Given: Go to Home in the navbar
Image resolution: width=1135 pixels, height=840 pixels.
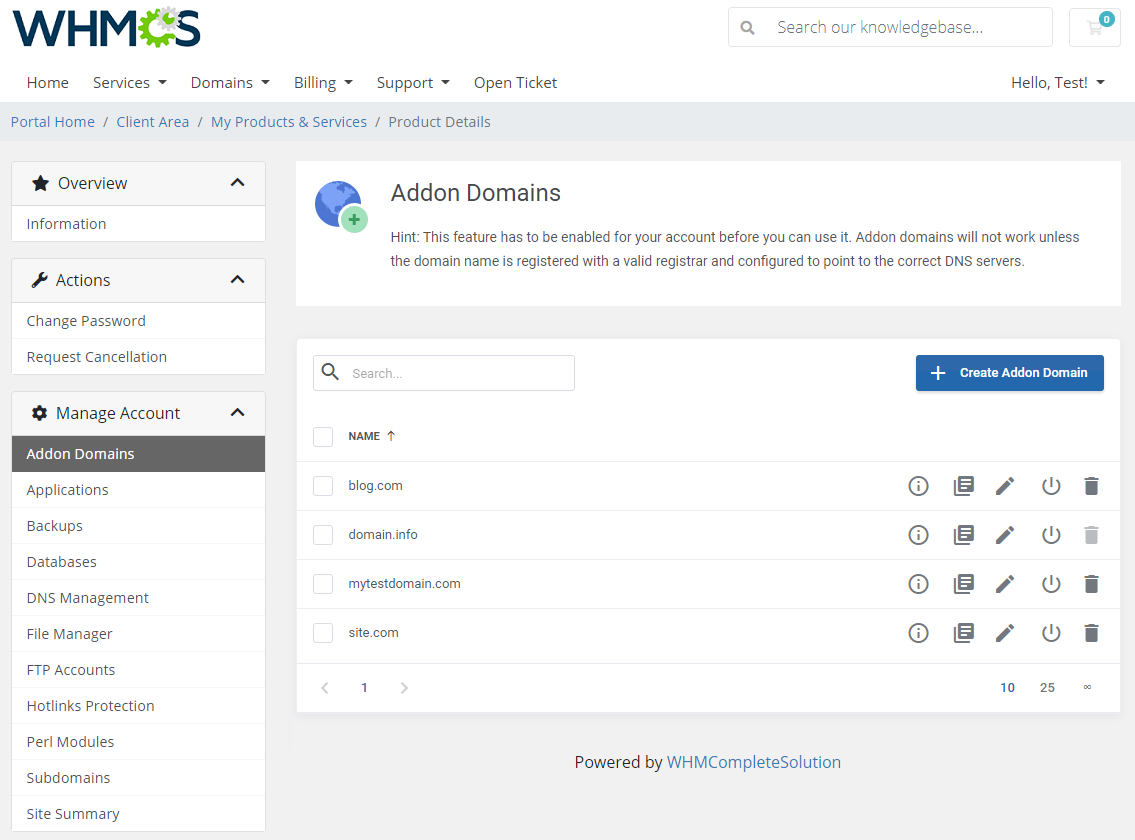Looking at the screenshot, I should coord(48,83).
